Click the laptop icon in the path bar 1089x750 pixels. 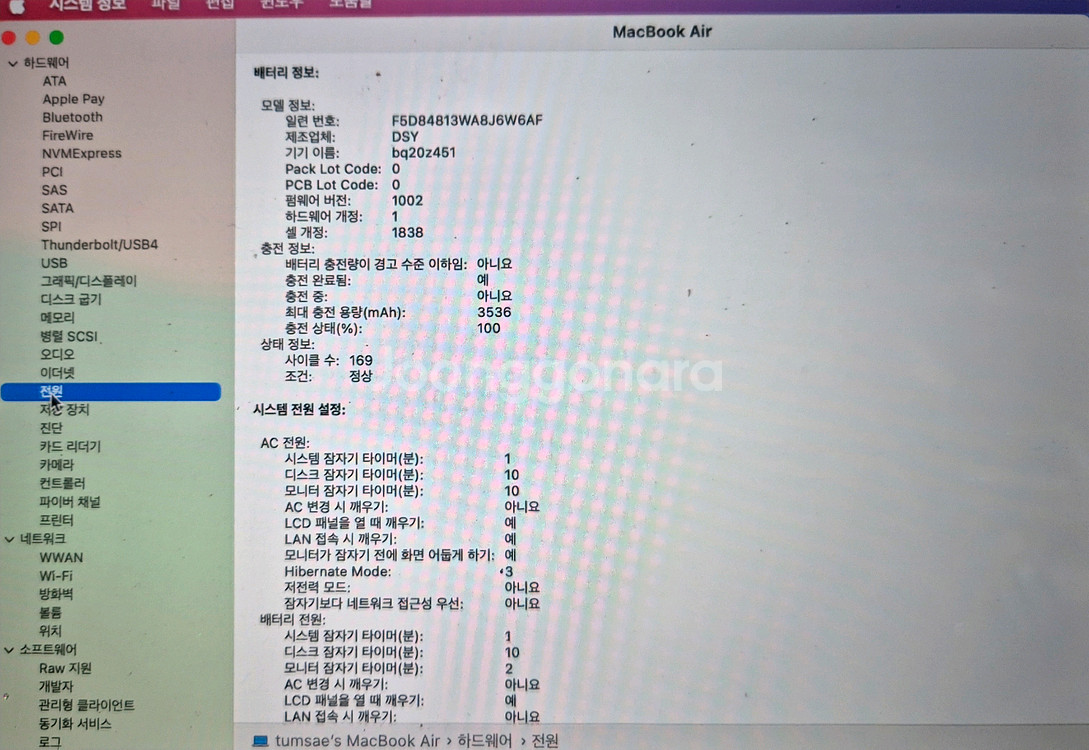[260, 741]
